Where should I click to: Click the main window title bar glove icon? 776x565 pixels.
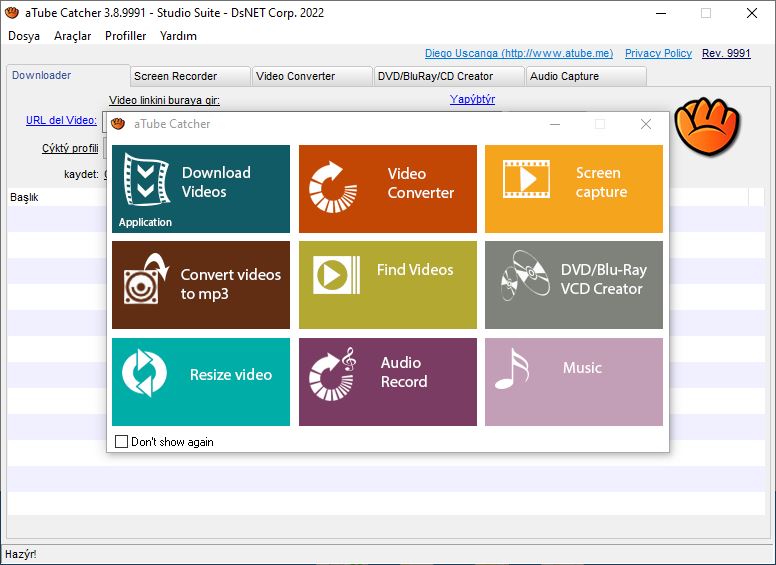point(12,13)
